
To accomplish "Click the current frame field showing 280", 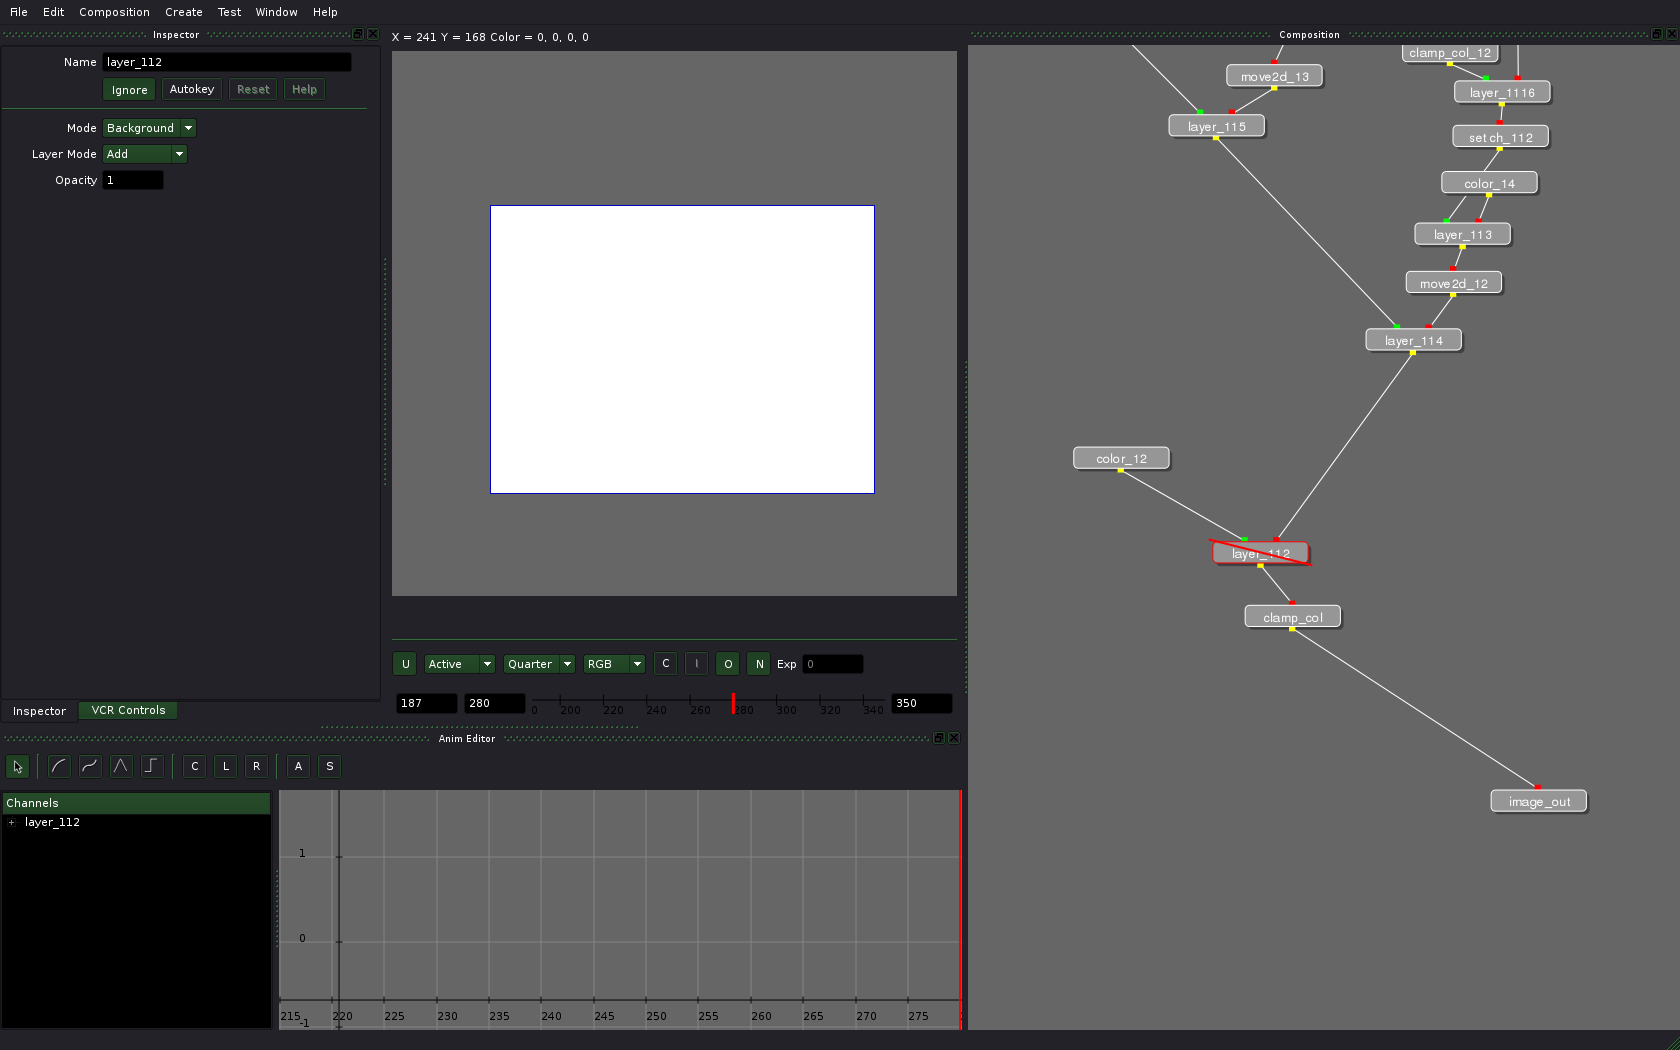I will point(495,703).
